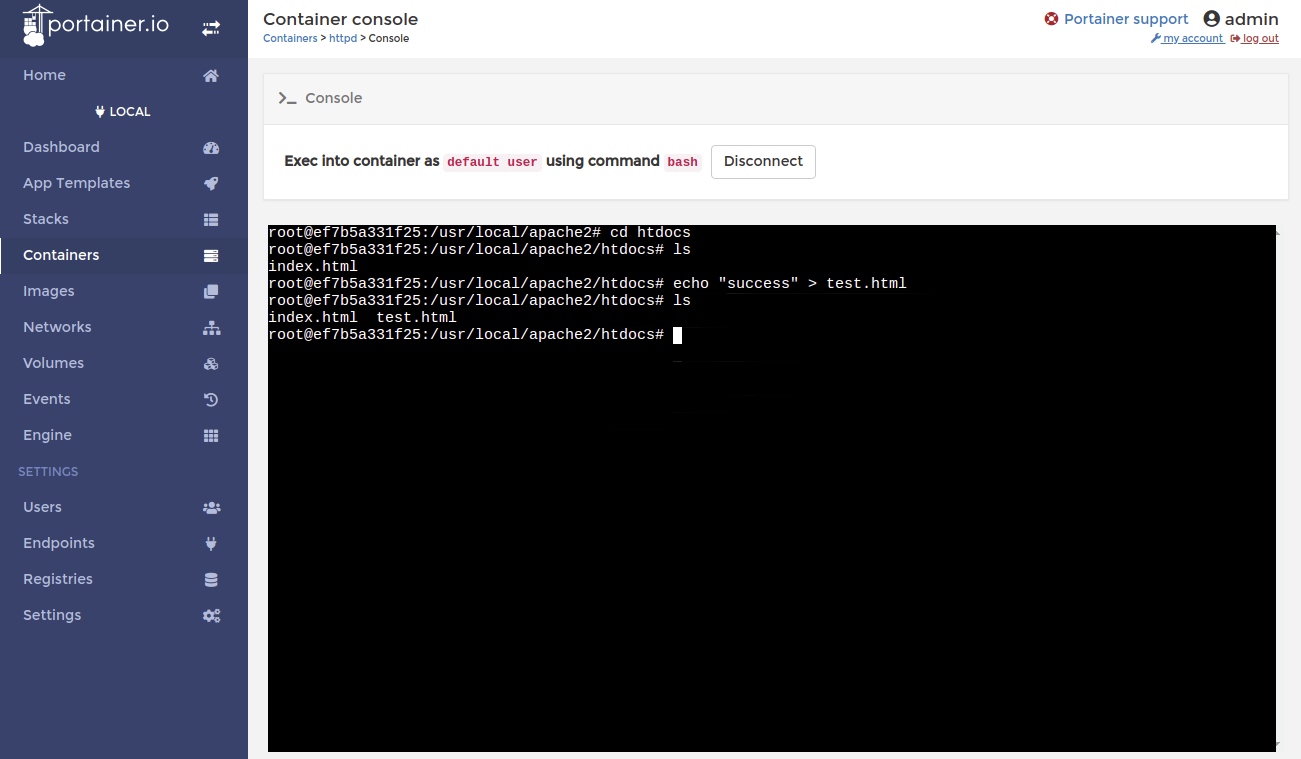Image resolution: width=1301 pixels, height=759 pixels.
Task: Click the Stacks list icon
Action: [x=211, y=220]
